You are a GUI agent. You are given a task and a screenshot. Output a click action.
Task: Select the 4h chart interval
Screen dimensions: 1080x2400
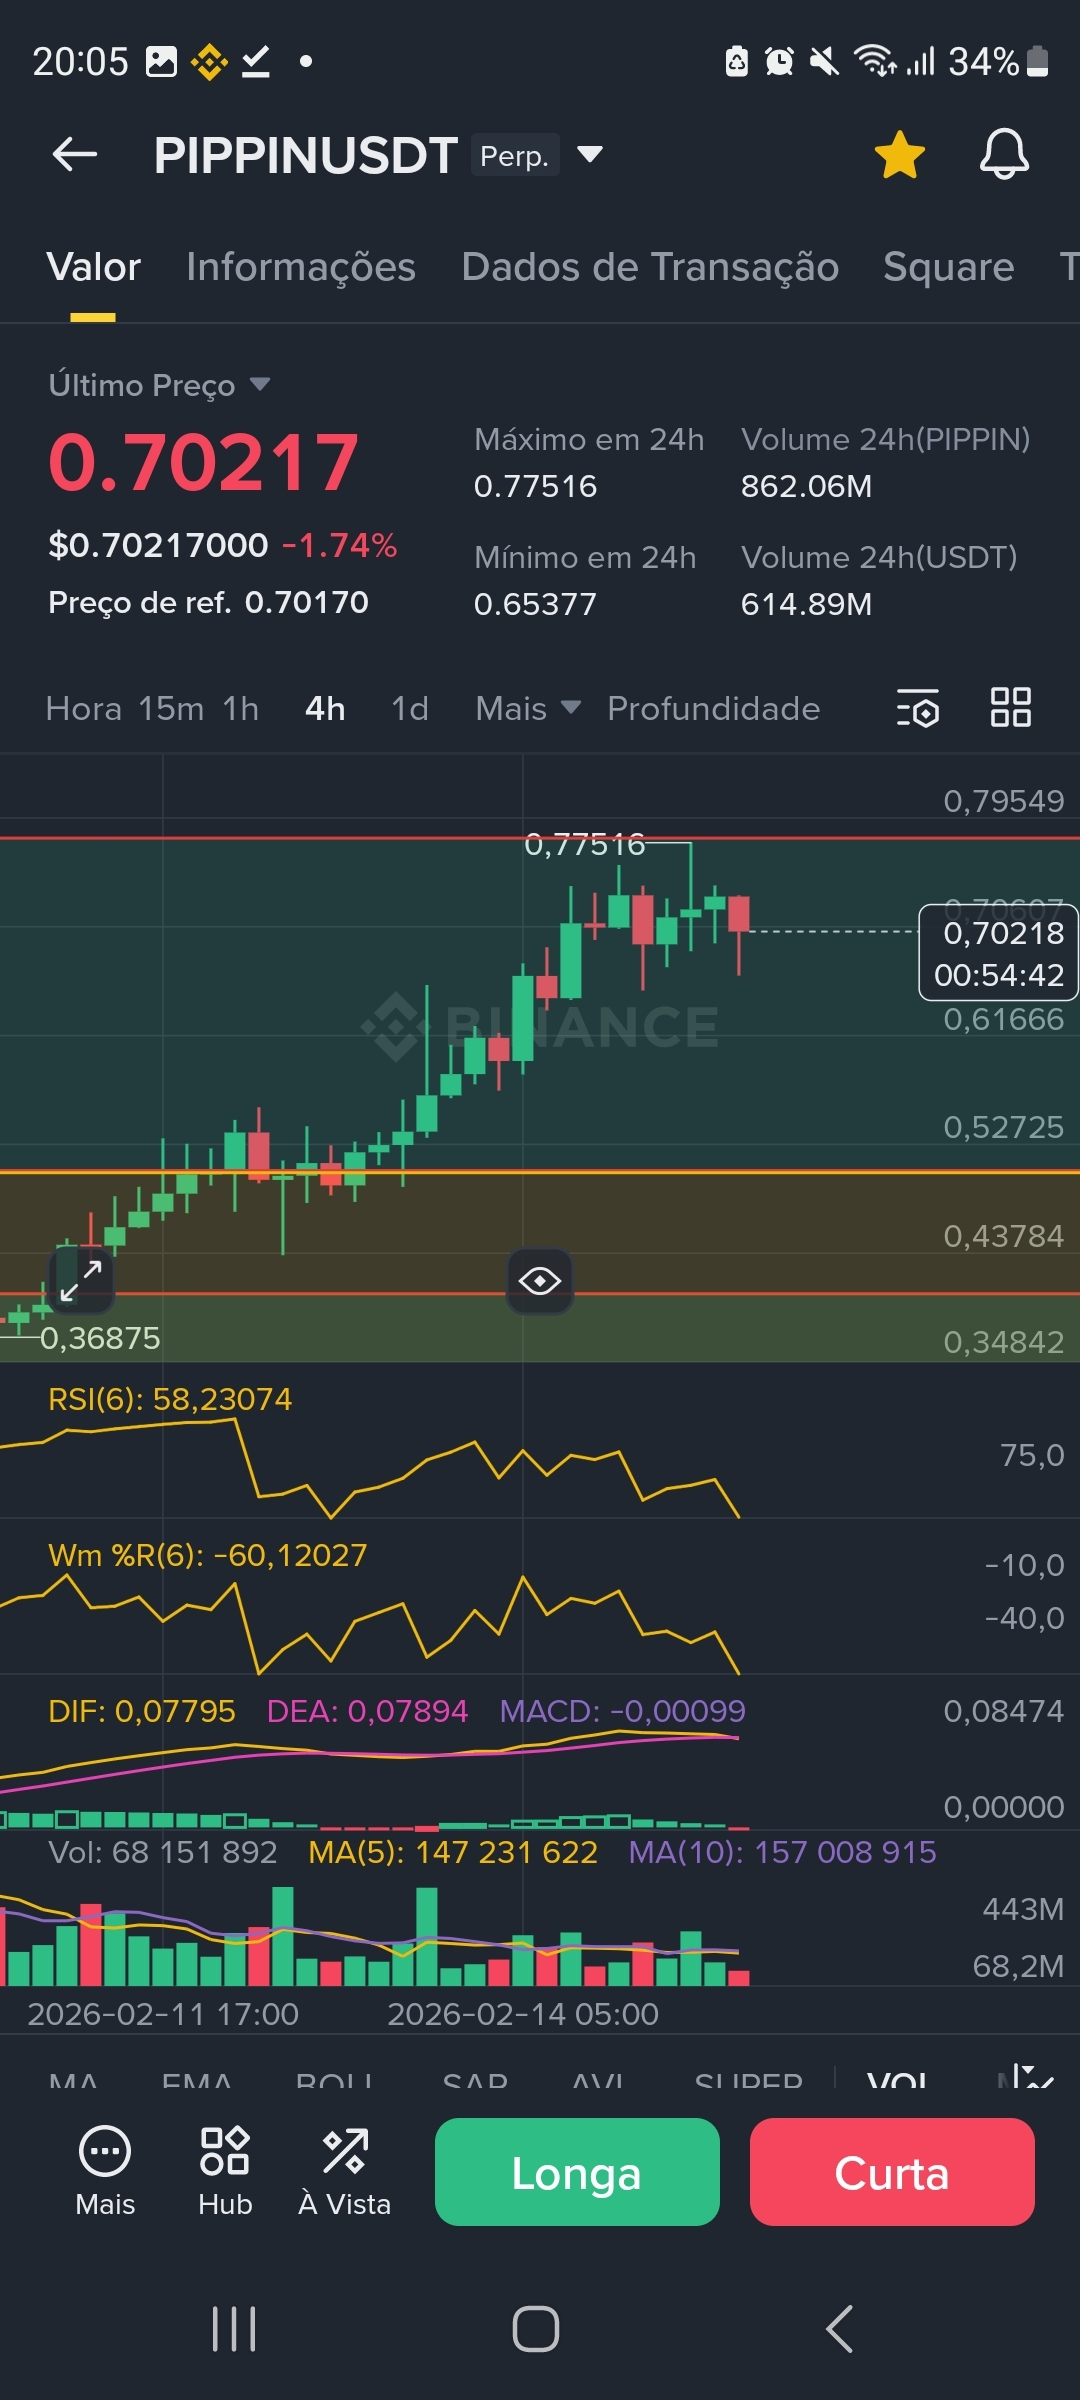[x=325, y=708]
